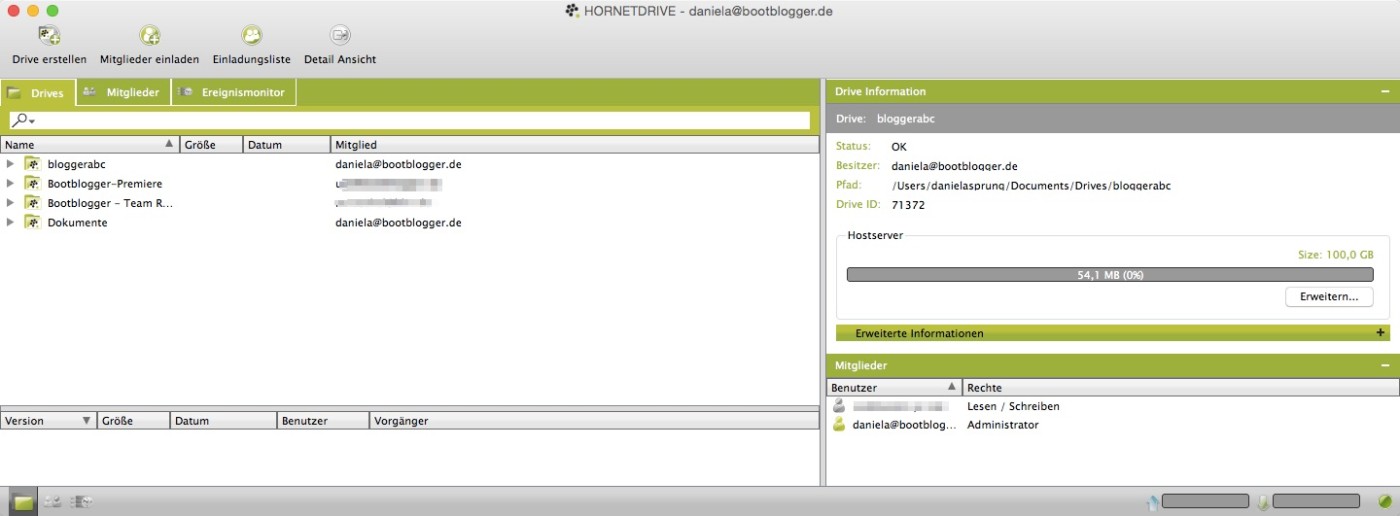Open the Ereignismonitor tab
Screen dimensions: 1400x516
(x=234, y=93)
